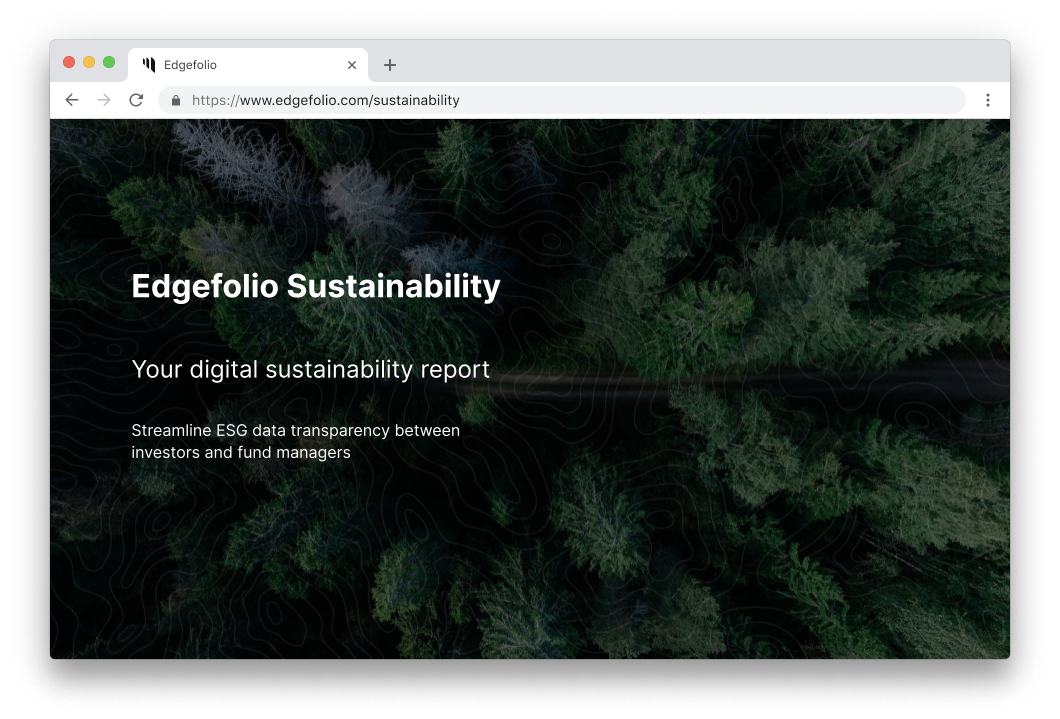Image resolution: width=1060 pixels, height=719 pixels.
Task: Open a new tab with the plus button
Action: 390,65
